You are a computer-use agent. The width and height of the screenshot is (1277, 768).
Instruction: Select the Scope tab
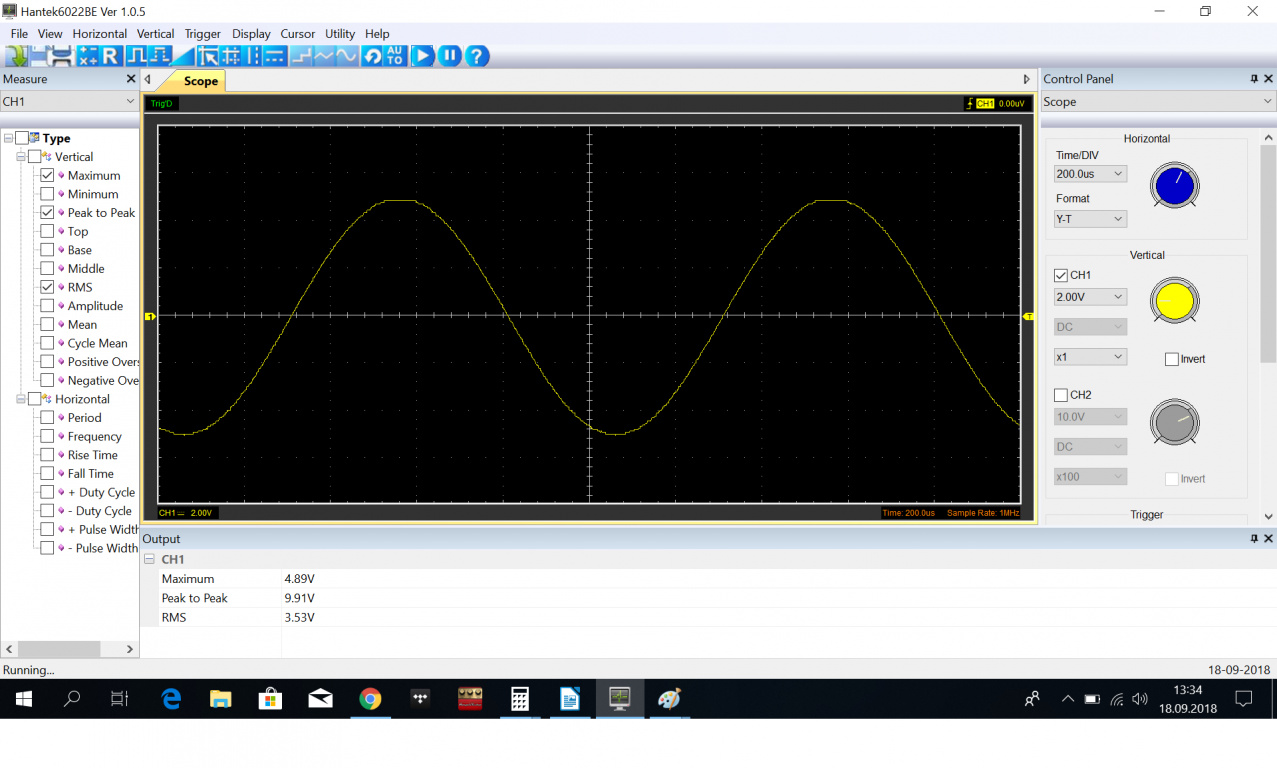pos(200,81)
